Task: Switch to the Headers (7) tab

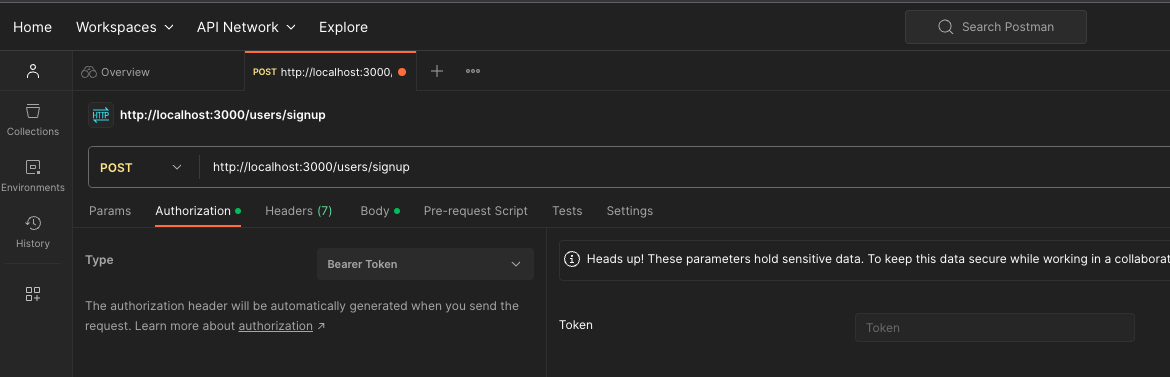Action: click(298, 211)
